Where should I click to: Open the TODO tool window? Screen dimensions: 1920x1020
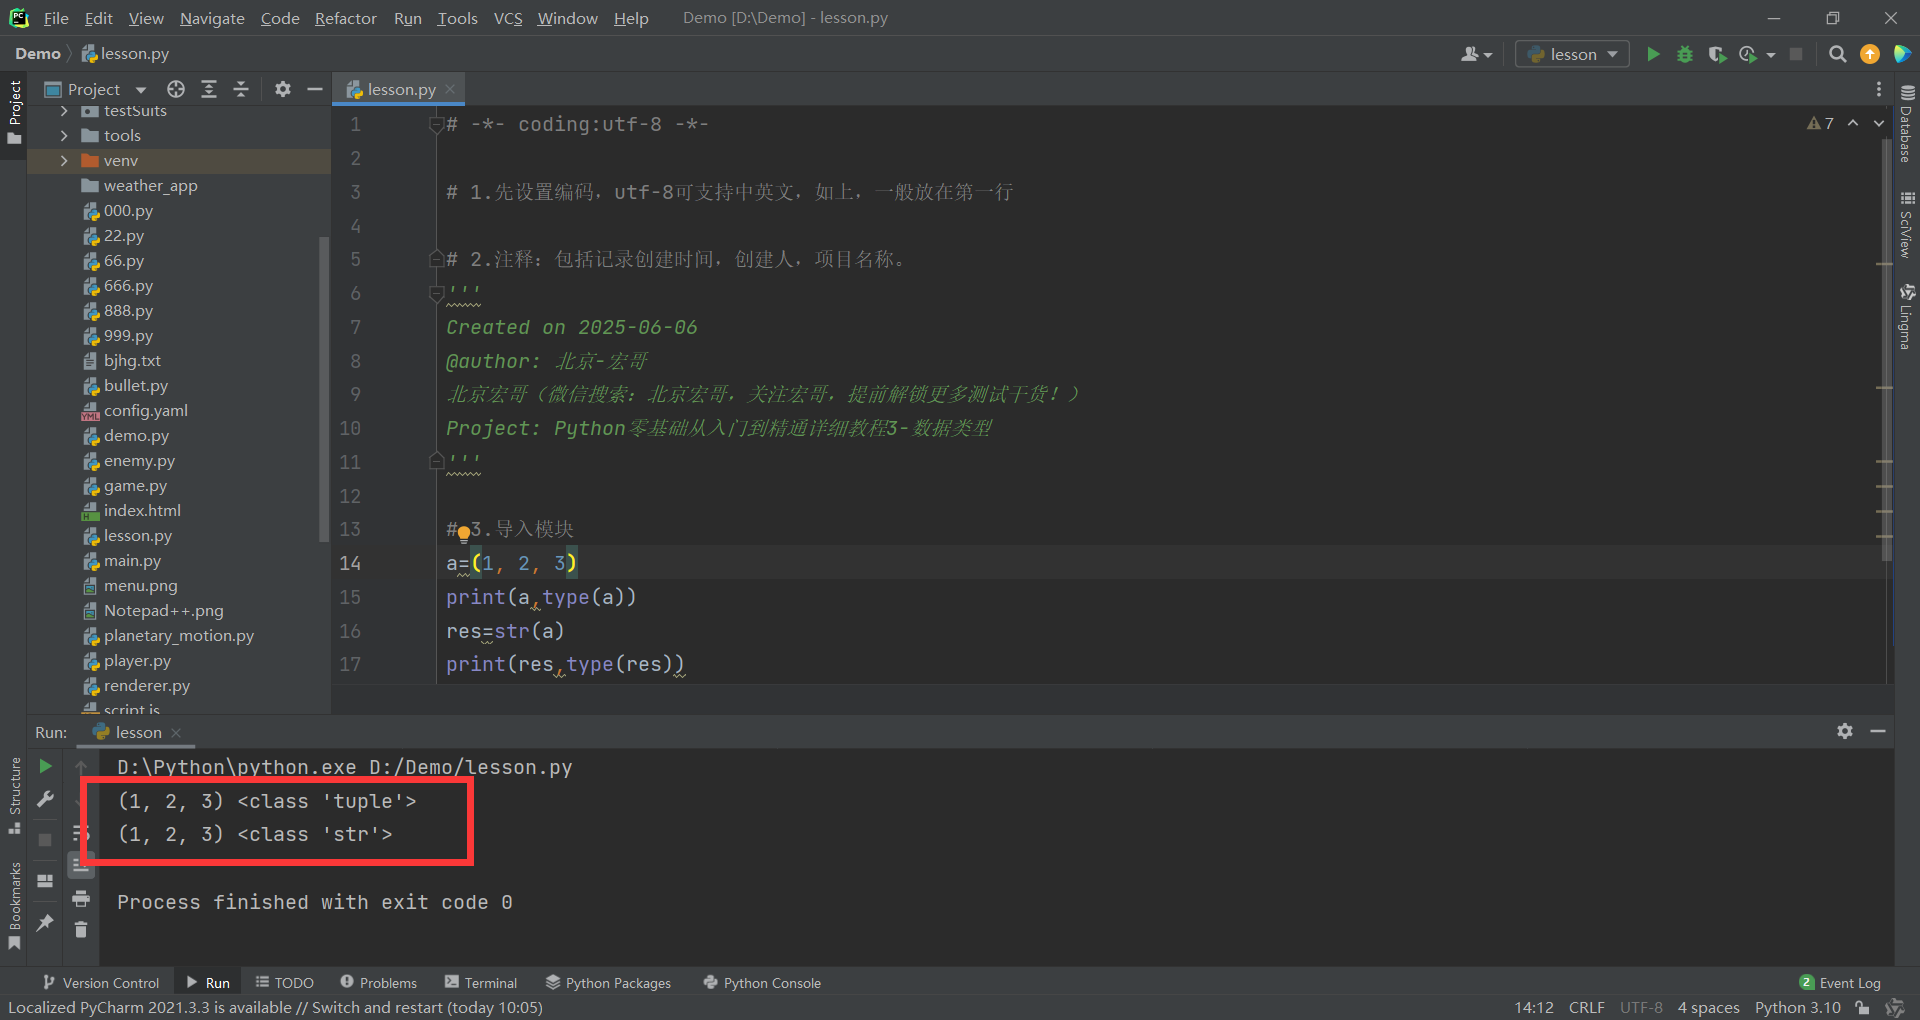tap(285, 983)
